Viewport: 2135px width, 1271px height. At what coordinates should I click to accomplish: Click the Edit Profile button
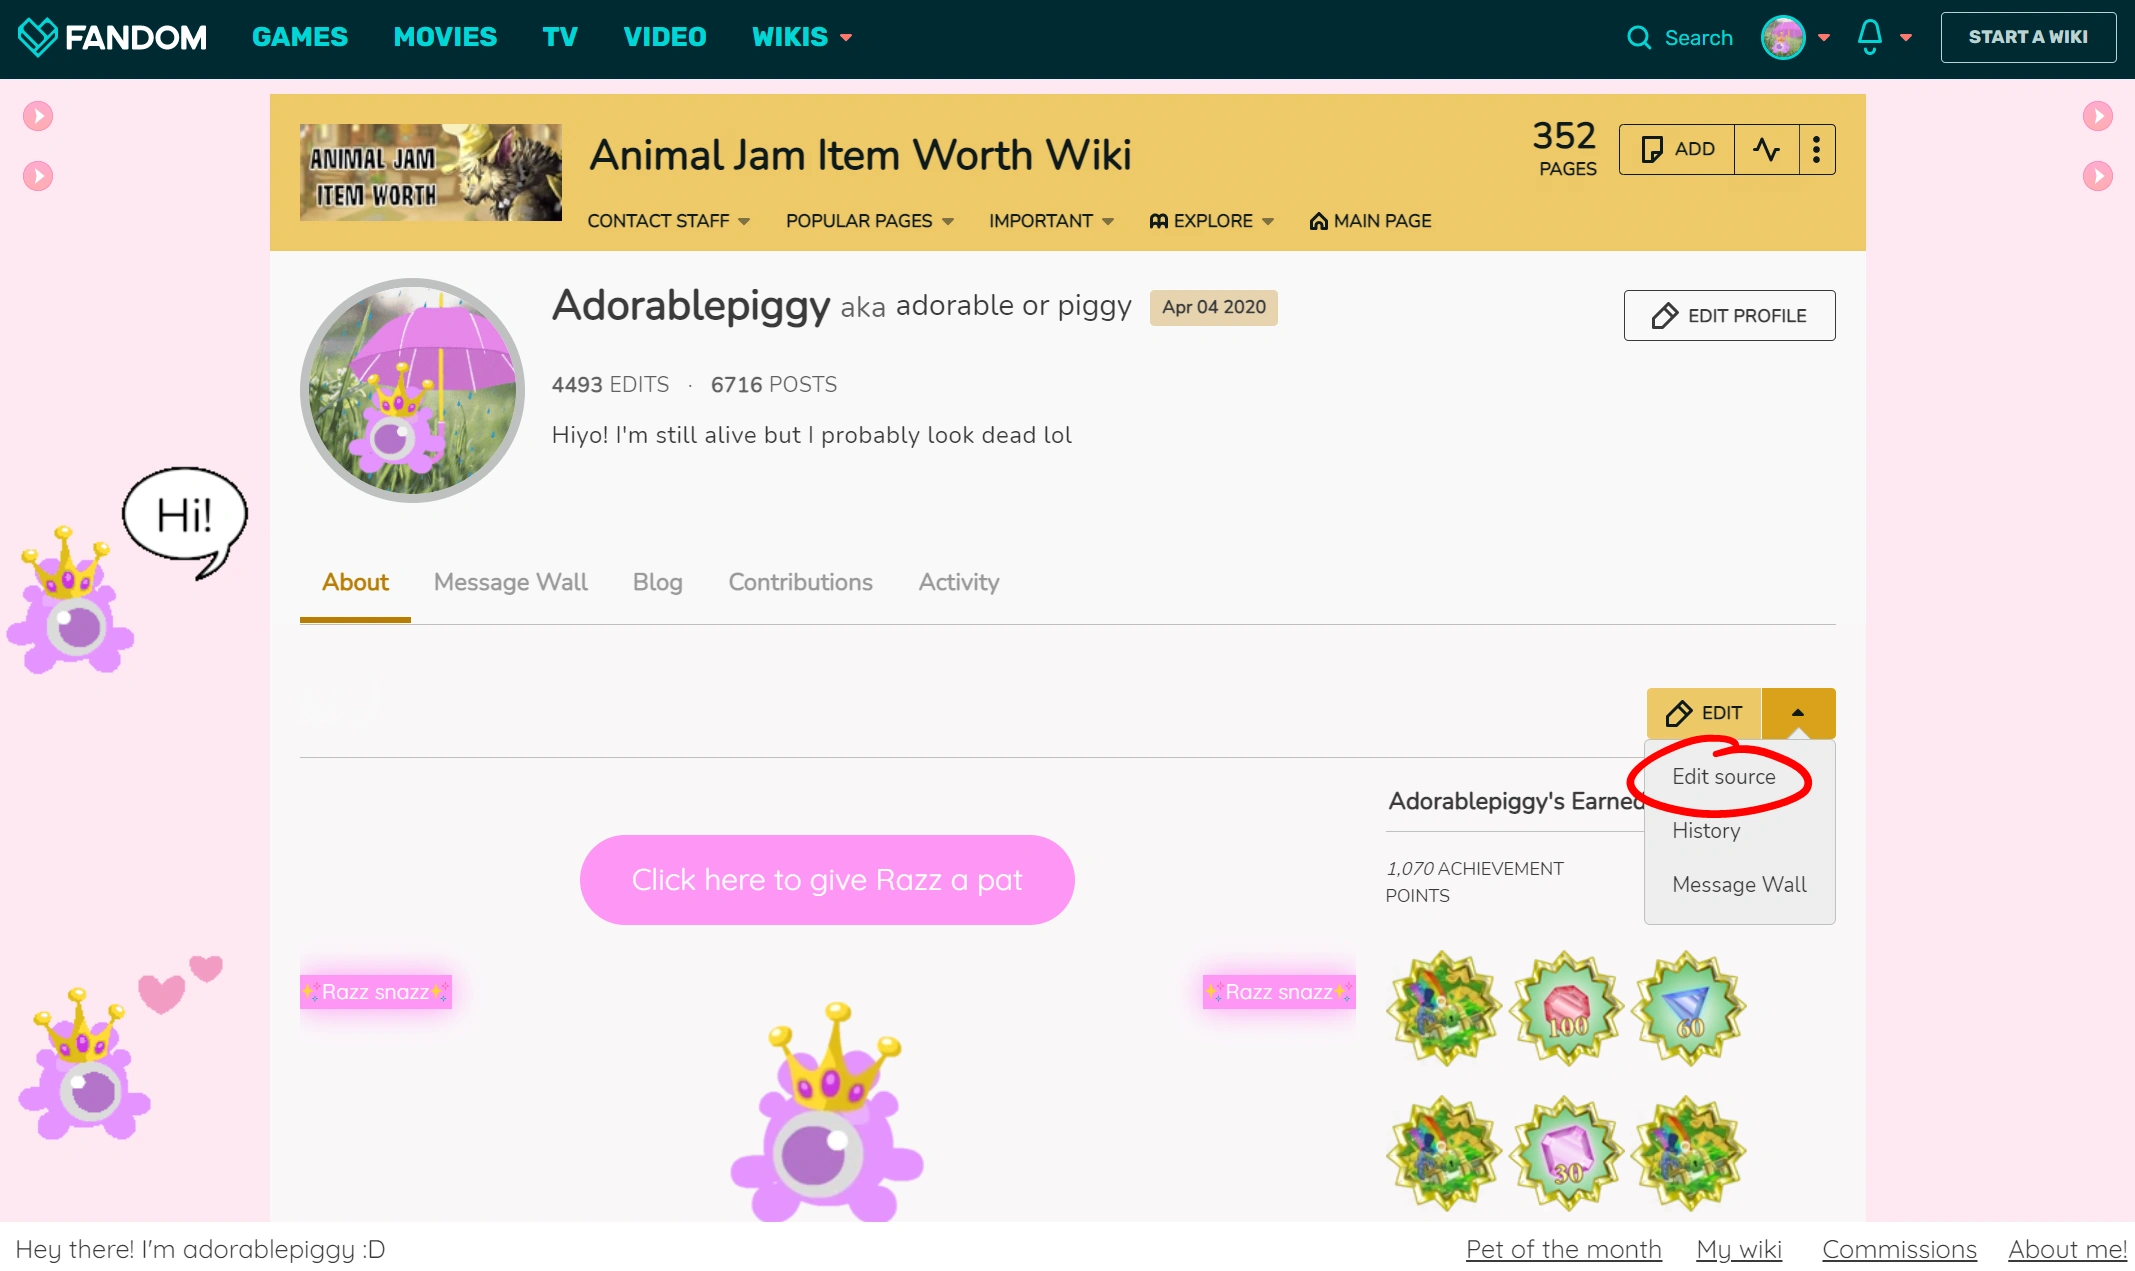click(x=1729, y=316)
